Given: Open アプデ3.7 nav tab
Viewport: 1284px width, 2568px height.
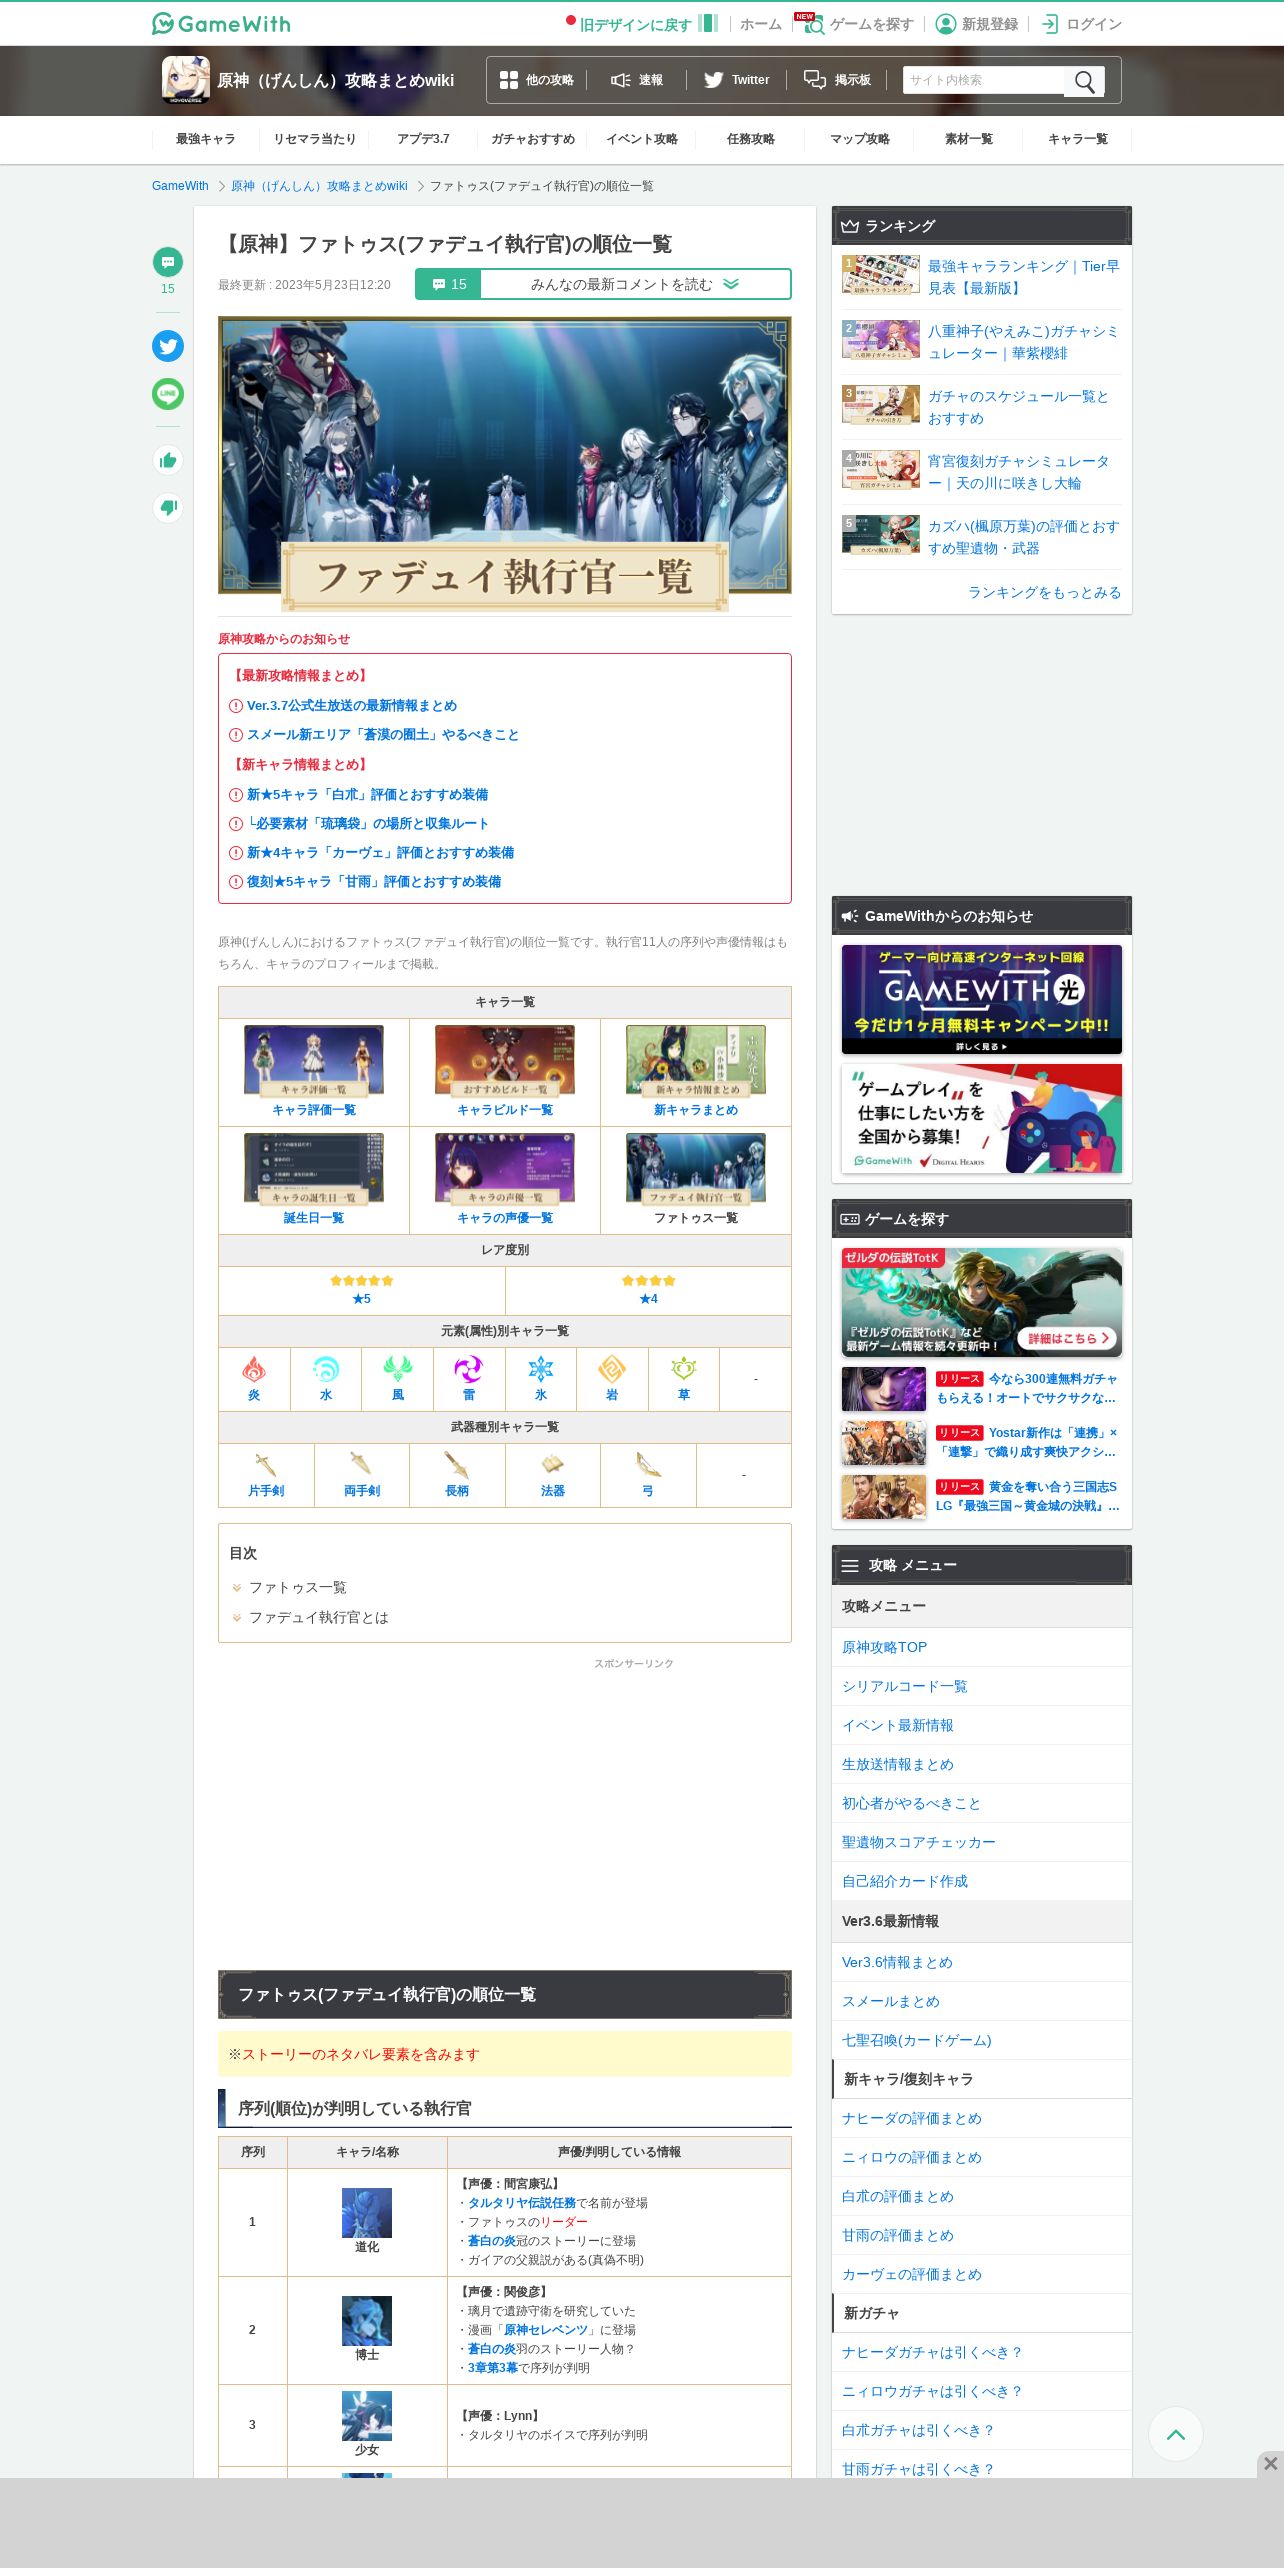Looking at the screenshot, I should [423, 139].
